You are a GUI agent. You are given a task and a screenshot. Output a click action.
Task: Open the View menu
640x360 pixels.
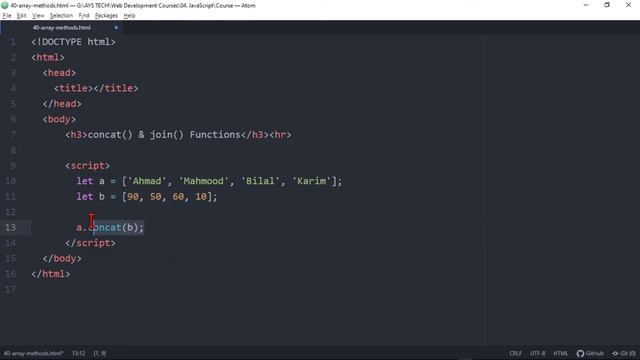(x=38, y=16)
